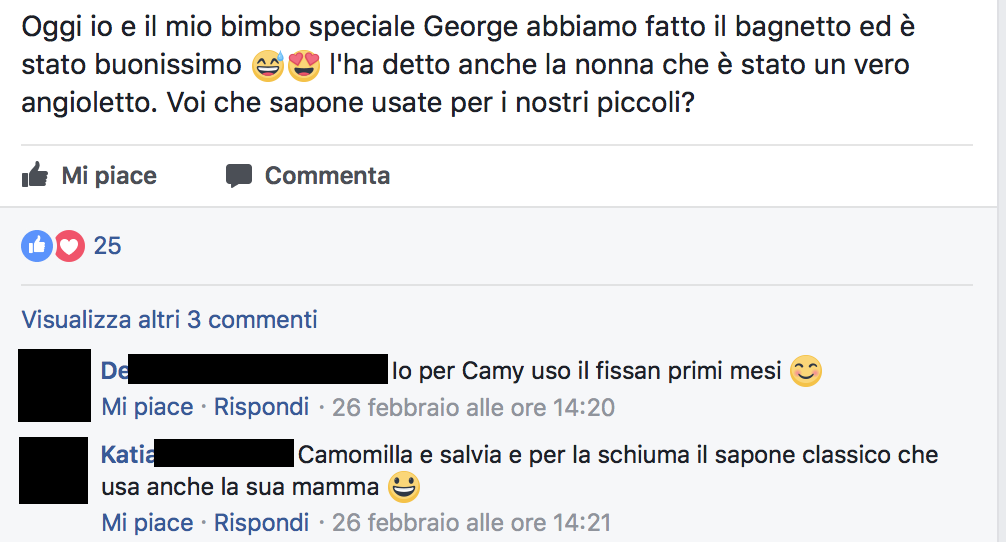Click the sweat-smile emoji in post

pos(268,65)
